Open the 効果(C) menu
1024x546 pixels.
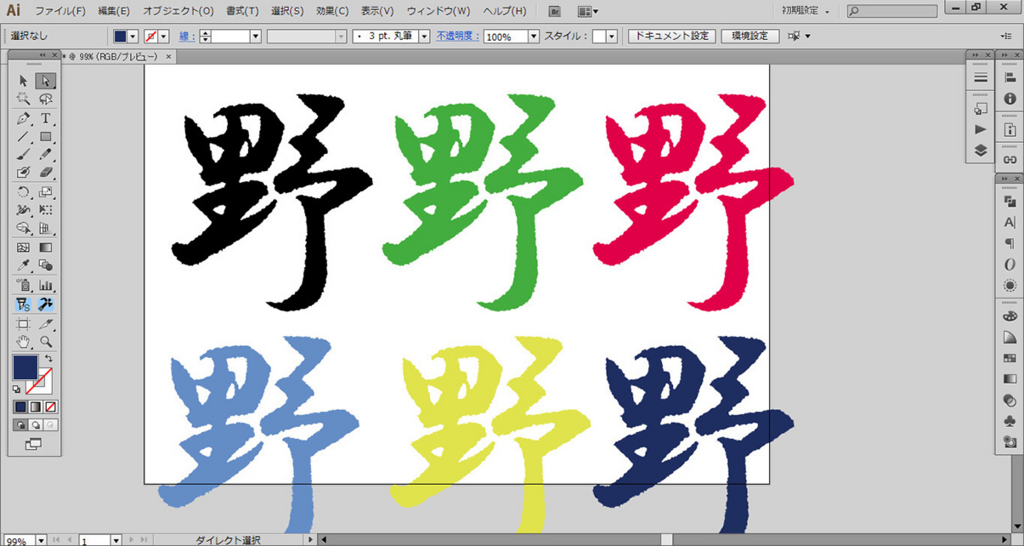332,11
